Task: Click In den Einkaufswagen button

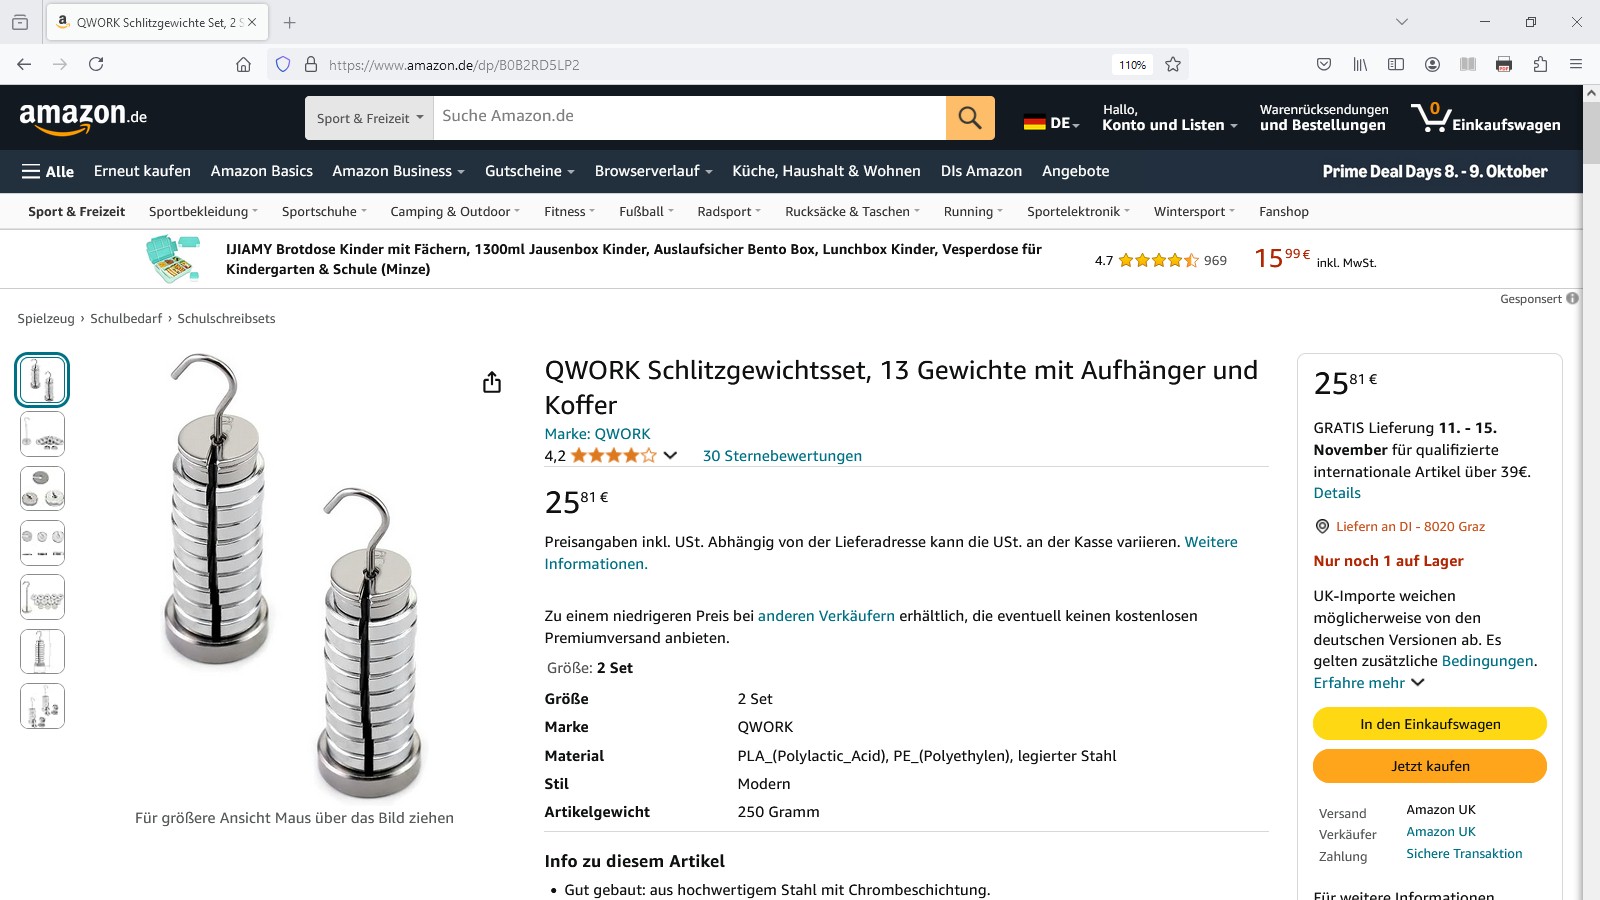Action: click(x=1430, y=724)
